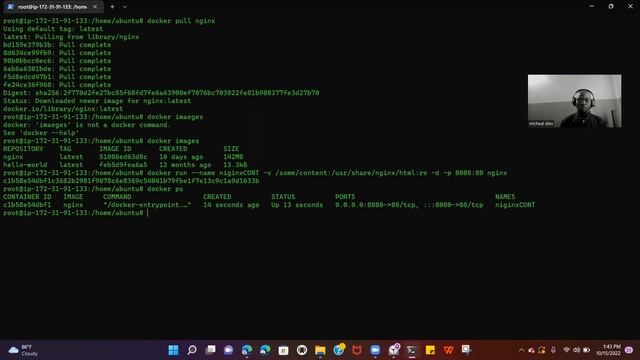Image resolution: width=640 pixels, height=360 pixels.
Task: Open WPS Office from taskbar
Action: click(448, 350)
